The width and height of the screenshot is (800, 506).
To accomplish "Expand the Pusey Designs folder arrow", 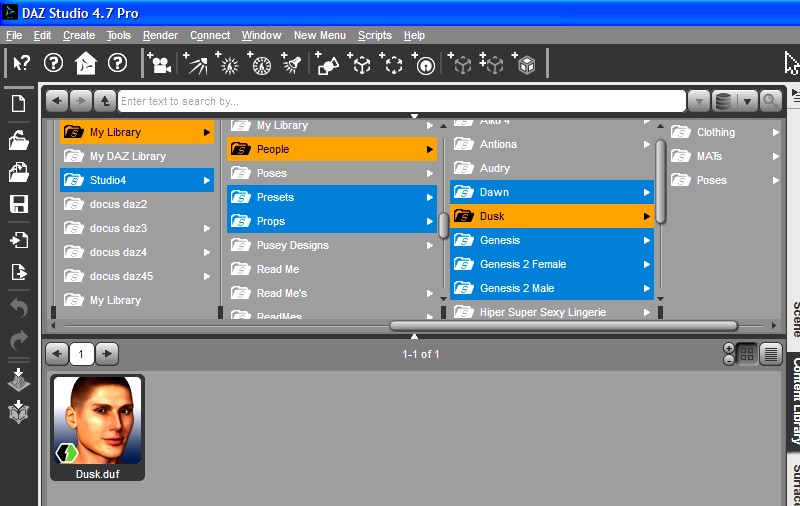I will point(430,245).
